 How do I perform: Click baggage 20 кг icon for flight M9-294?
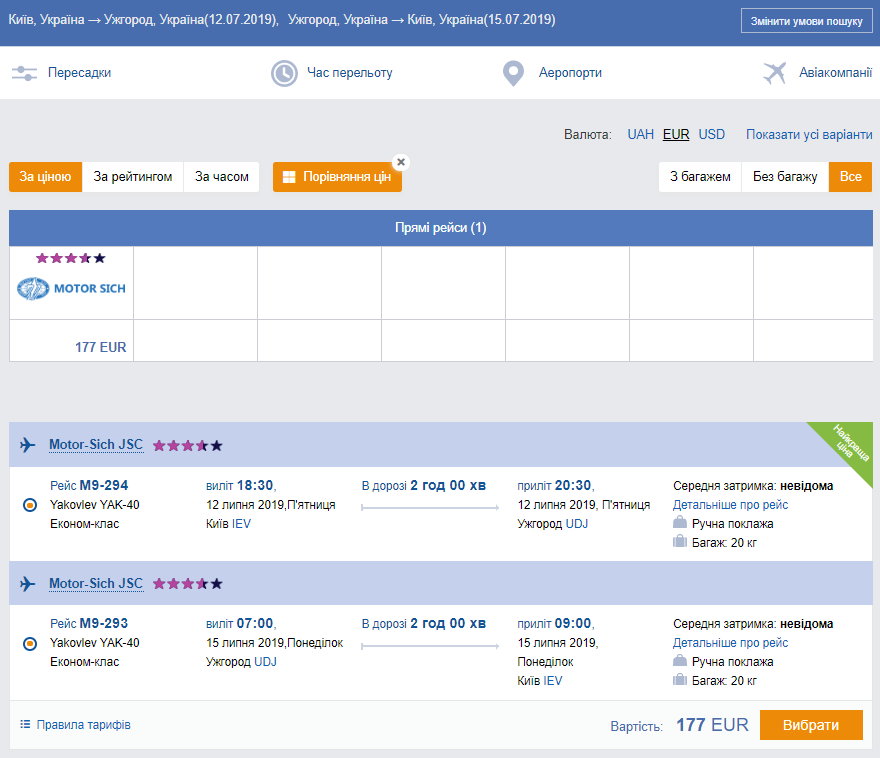point(680,541)
